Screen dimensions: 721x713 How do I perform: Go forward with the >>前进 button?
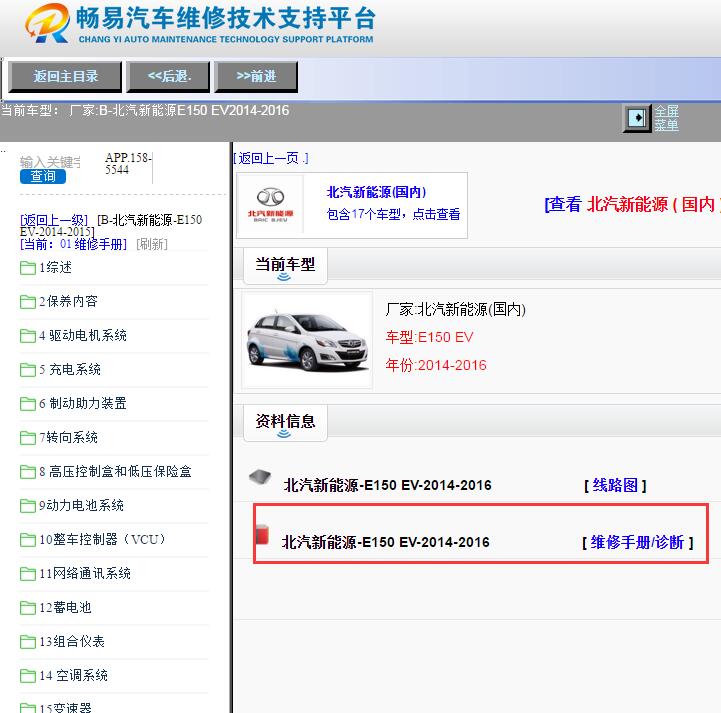click(x=256, y=77)
